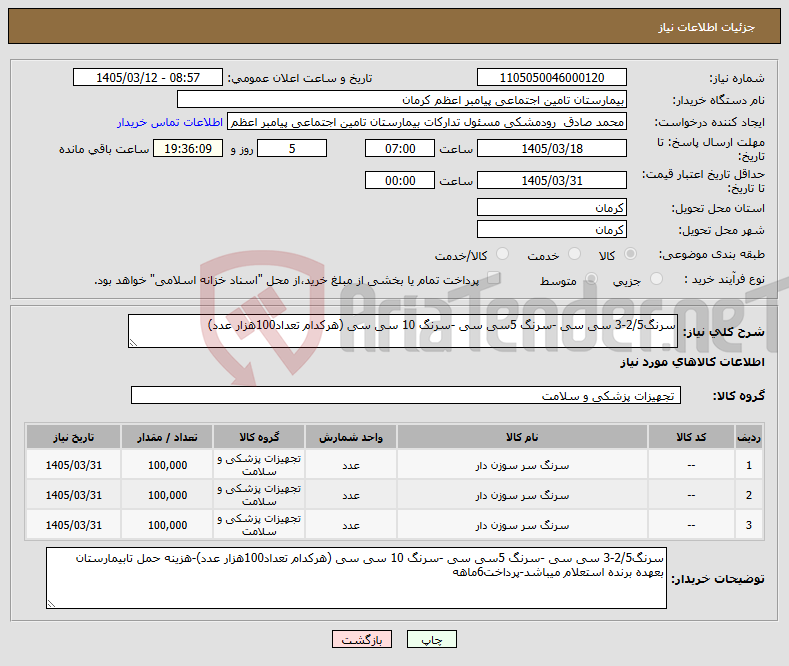Click the کد کالا column header
This screenshot has width=789, height=666.
tap(691, 437)
